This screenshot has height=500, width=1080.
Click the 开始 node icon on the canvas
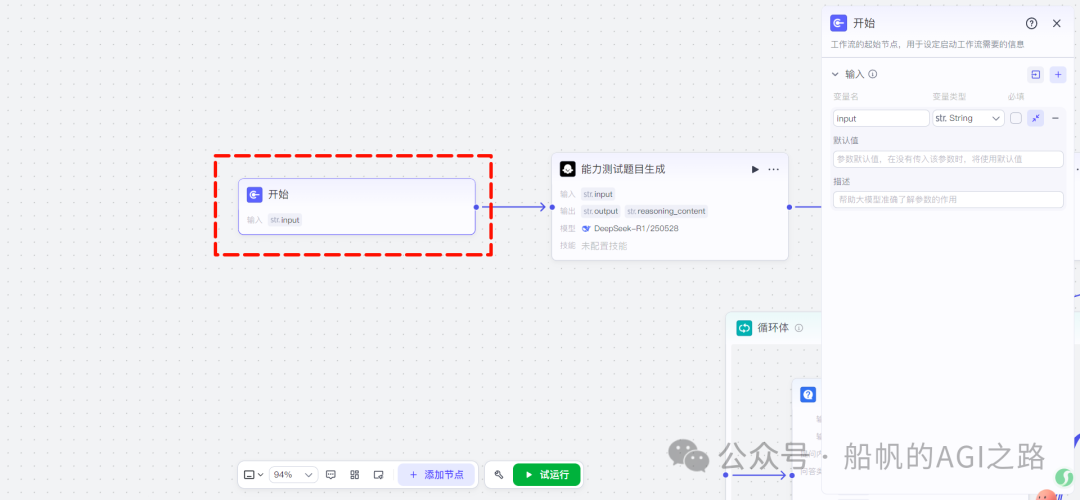point(255,195)
